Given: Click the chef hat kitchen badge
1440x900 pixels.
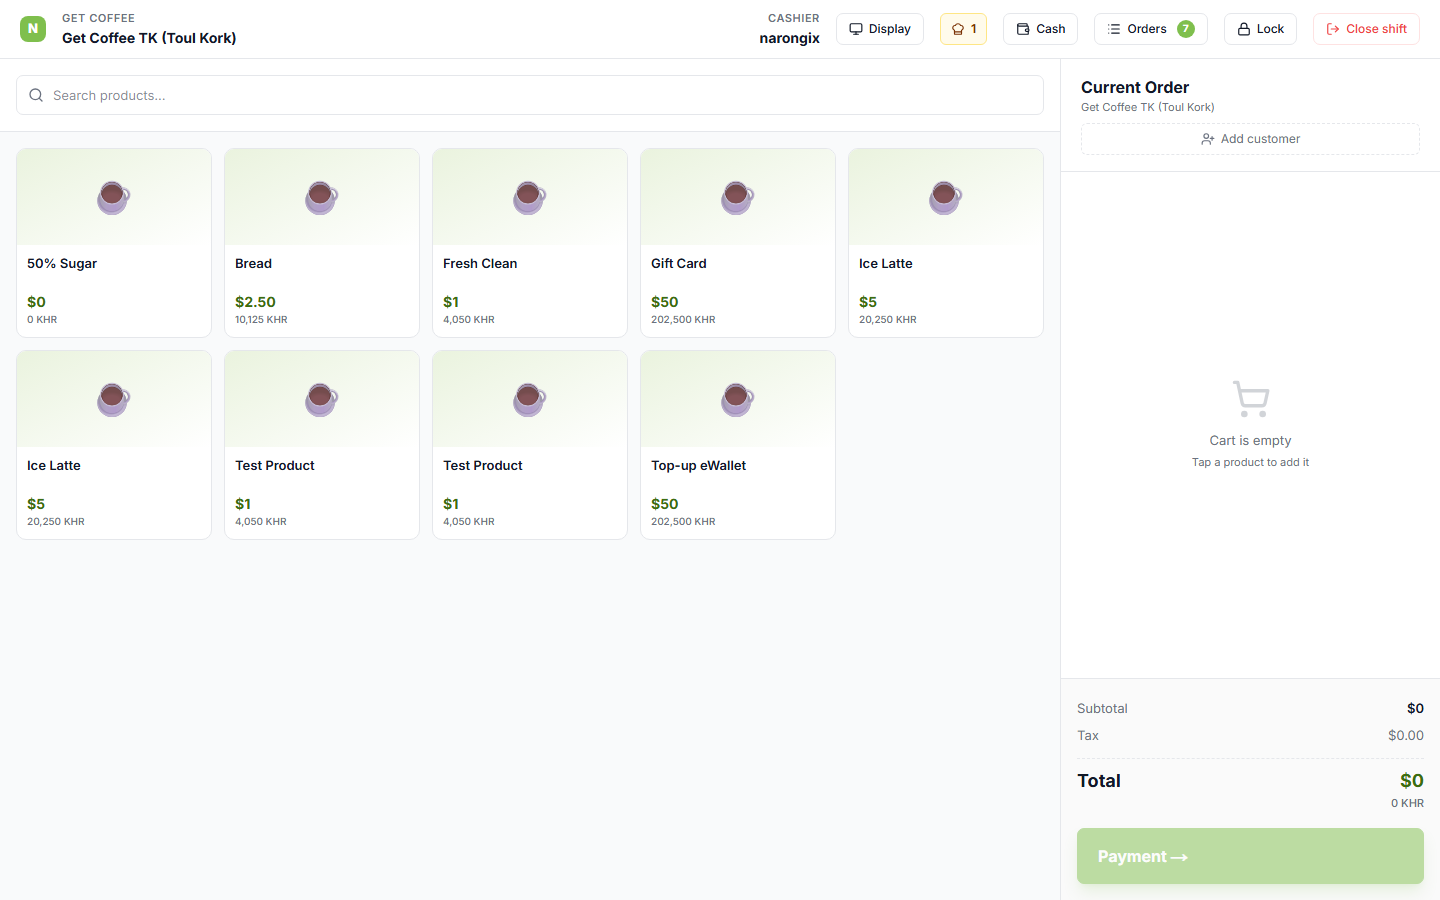Looking at the screenshot, I should click(962, 29).
